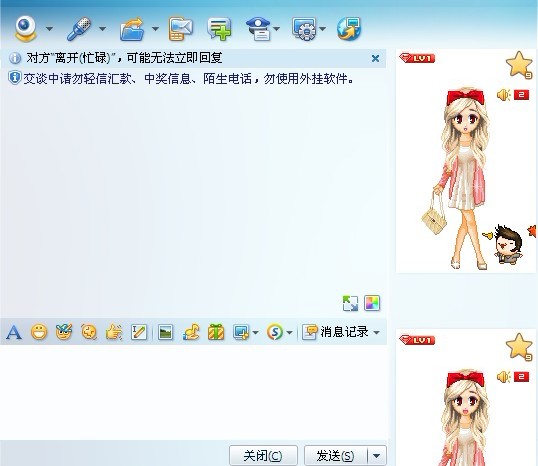Open the 消息记录 message history
Screen dimensions: 538x466
(336, 332)
